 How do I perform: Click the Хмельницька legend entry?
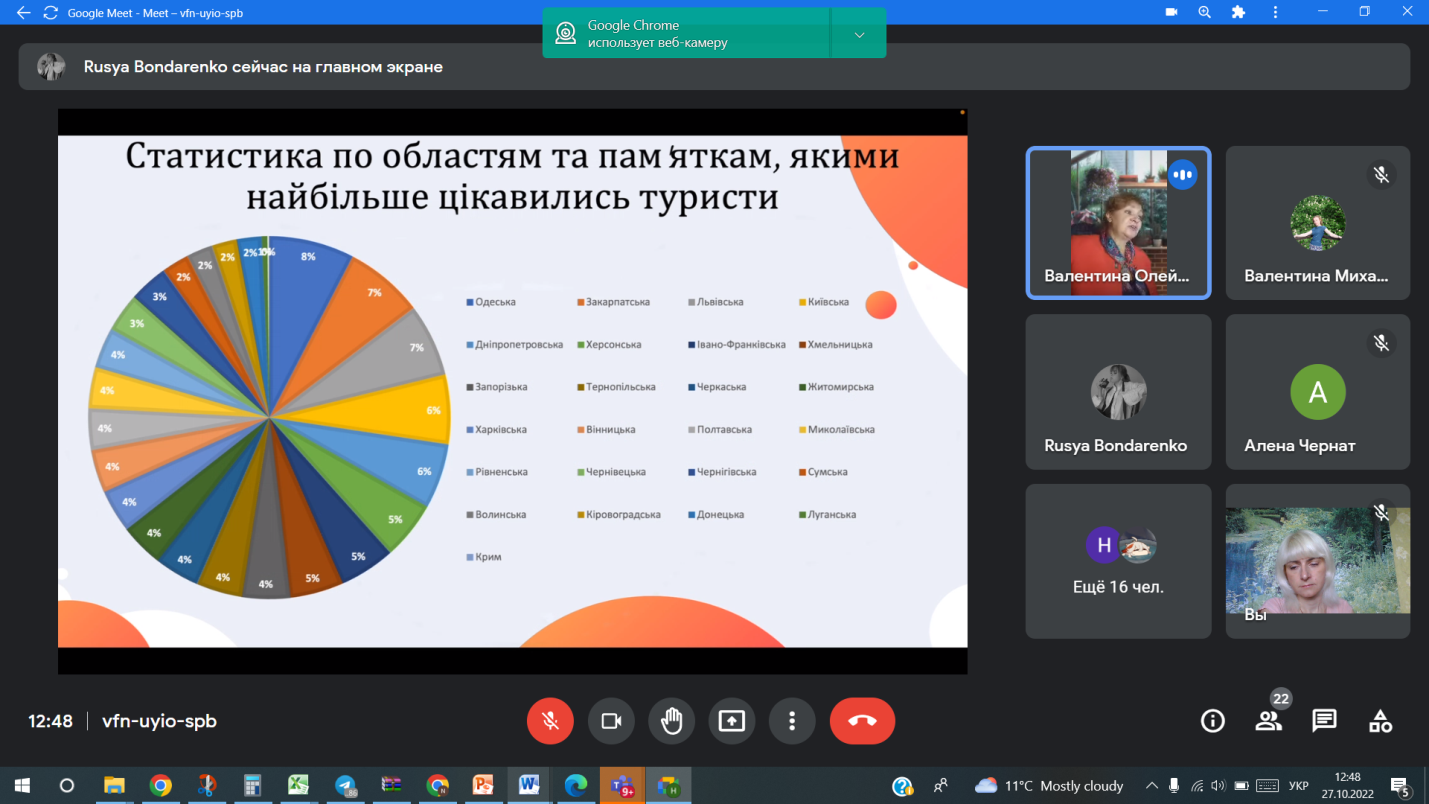pos(835,344)
